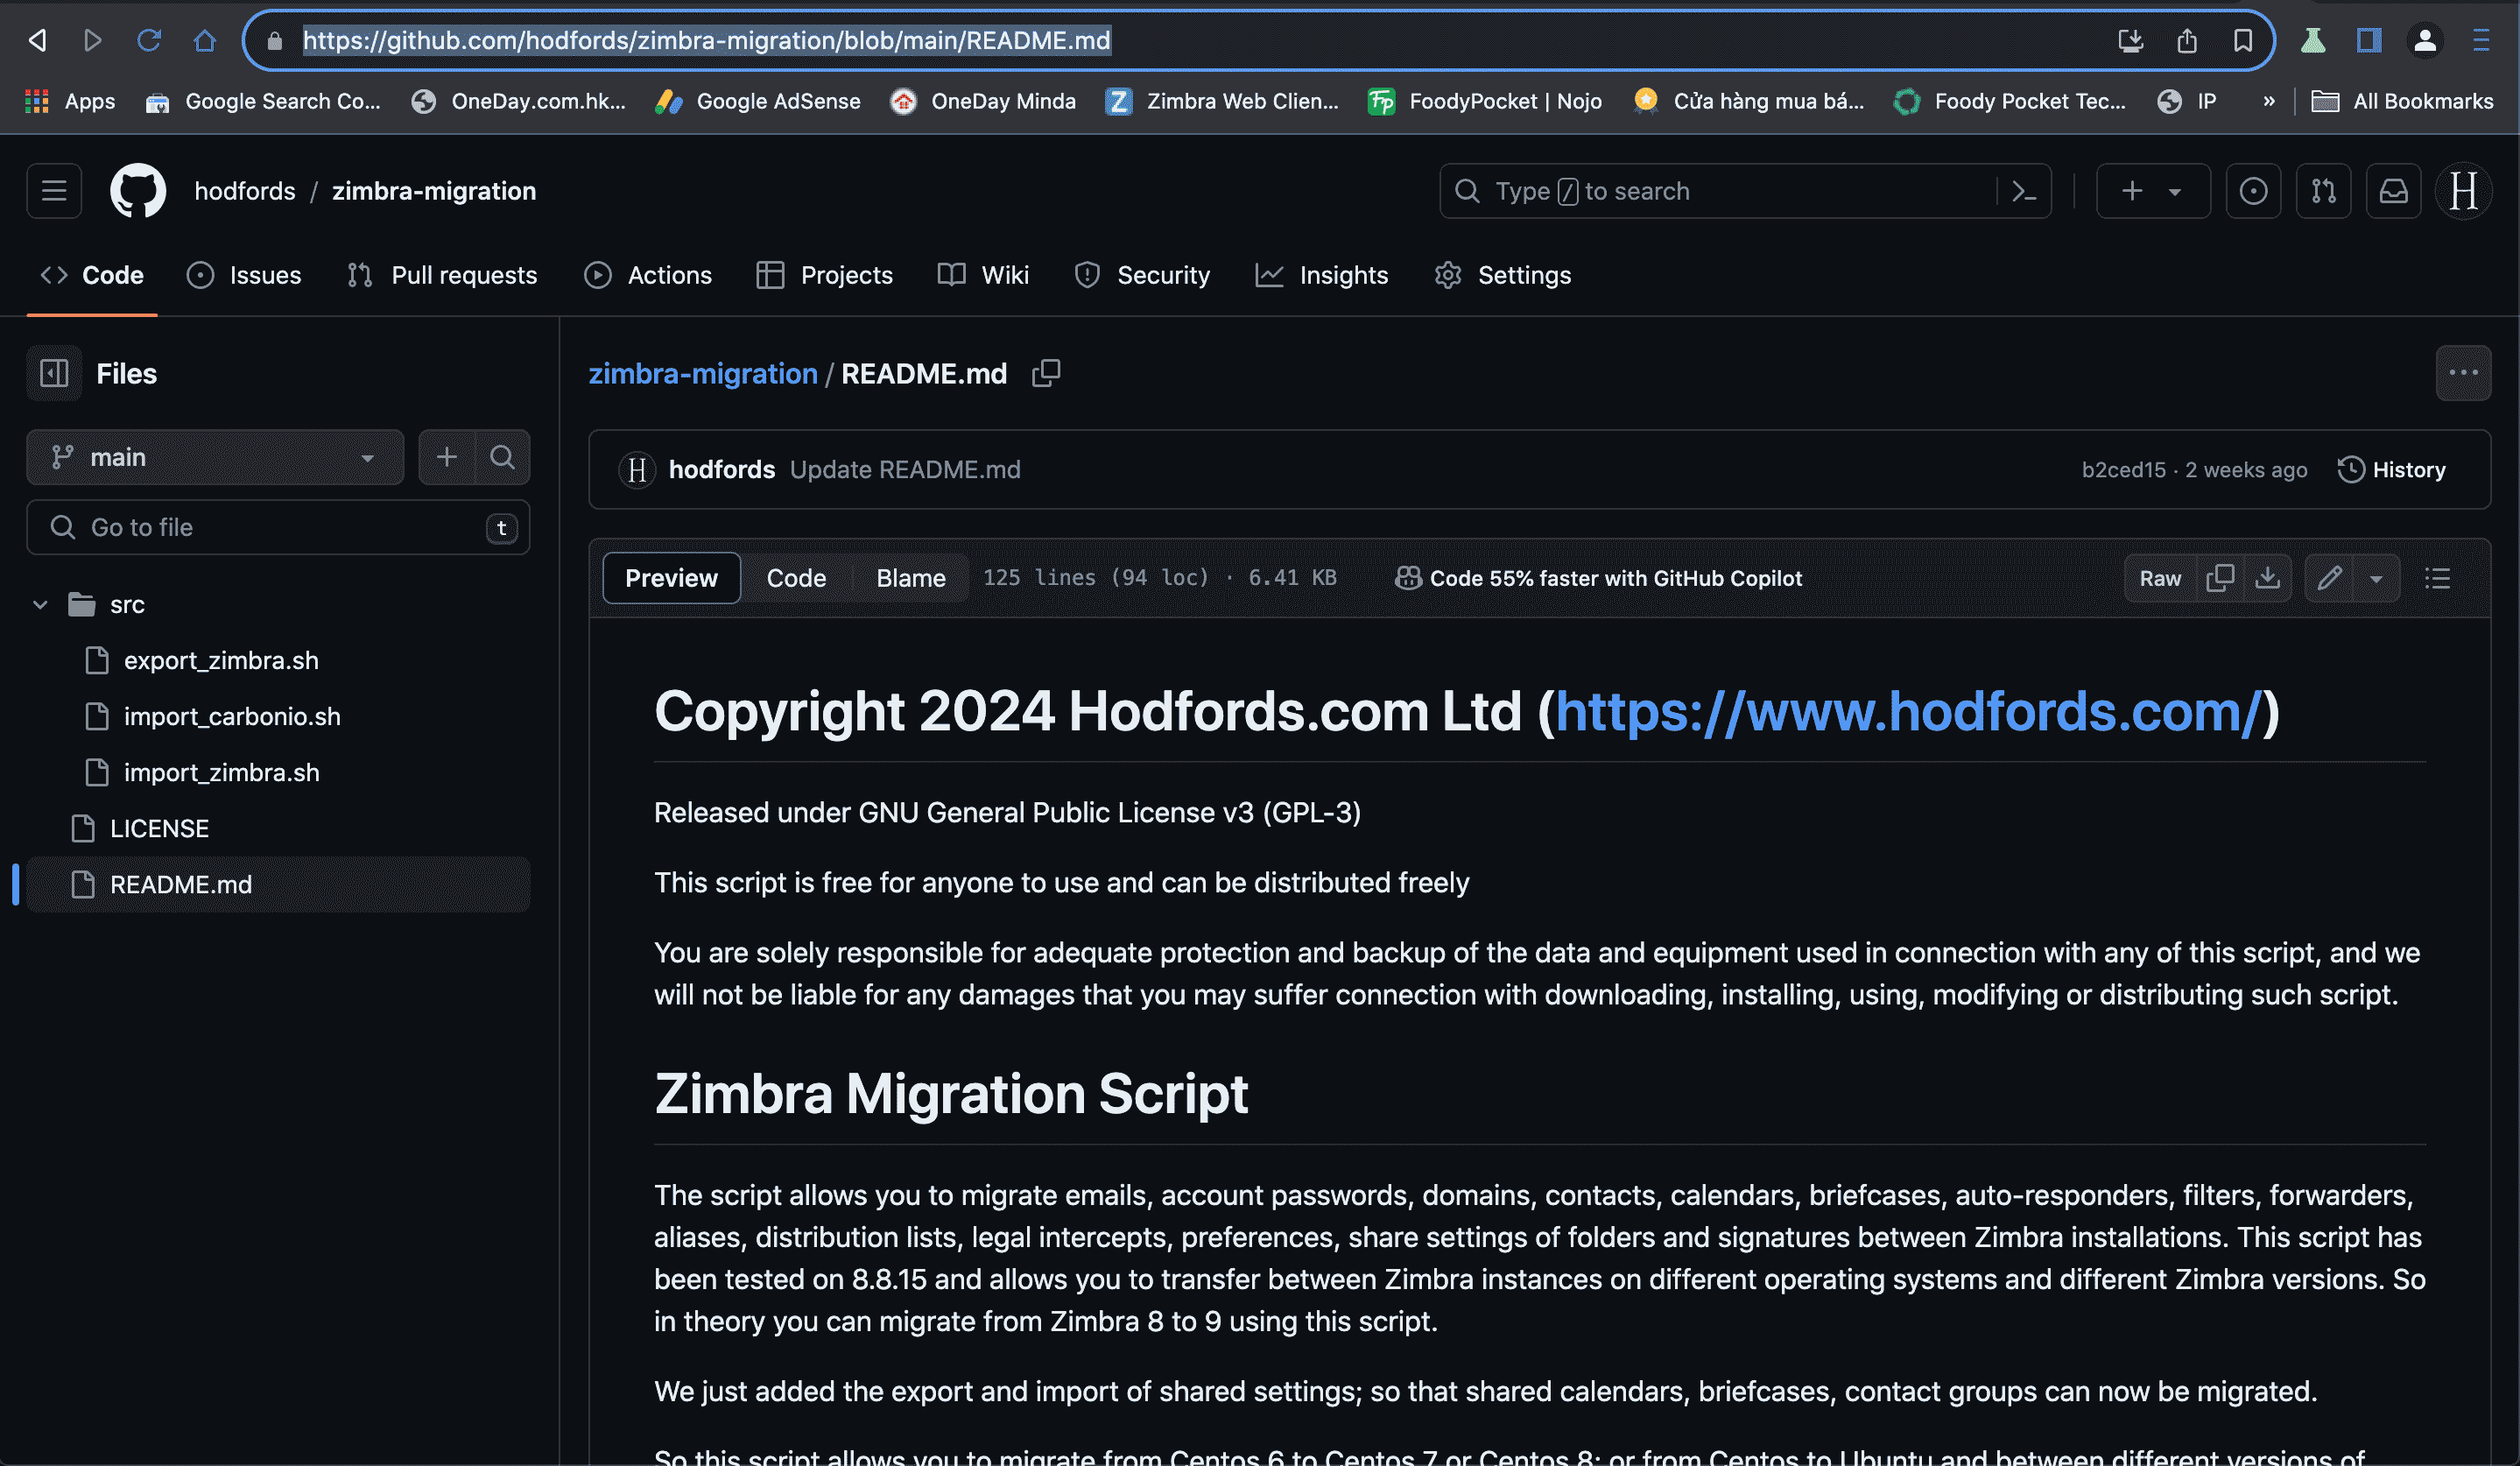Click the GitHub octocat logo
This screenshot has width=2520, height=1466.
pos(138,191)
